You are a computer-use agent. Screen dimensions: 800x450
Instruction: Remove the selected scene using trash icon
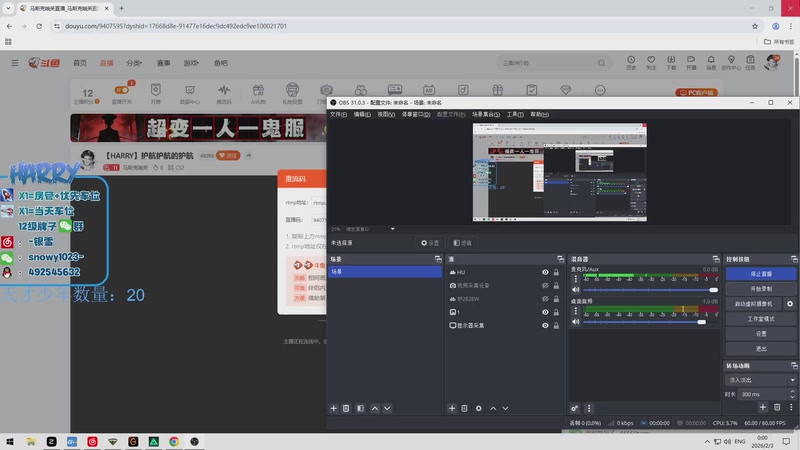346,408
